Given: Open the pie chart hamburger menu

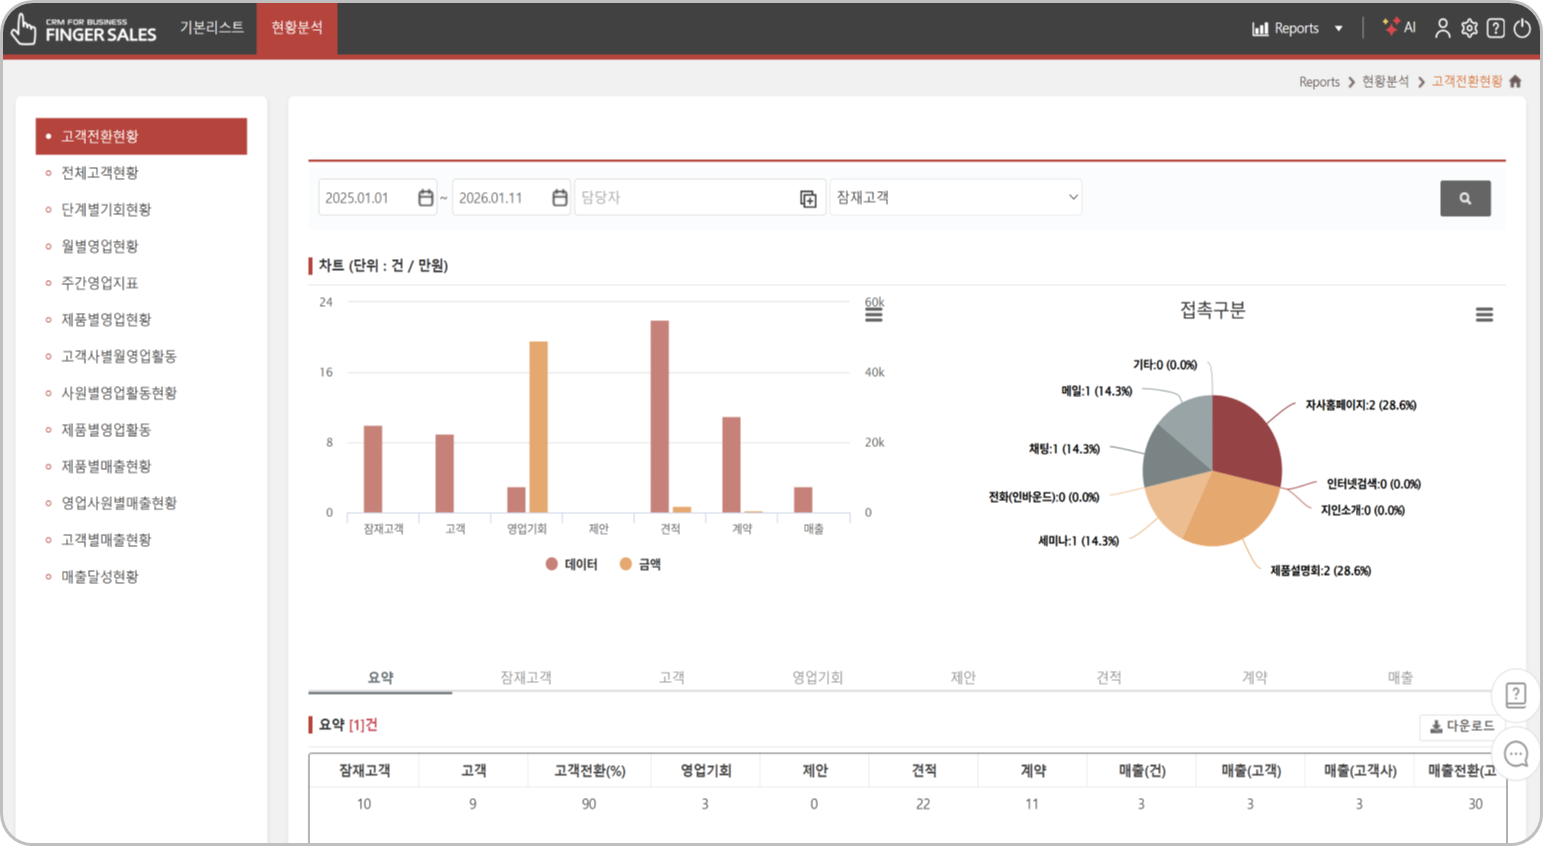Looking at the screenshot, I should [1484, 315].
